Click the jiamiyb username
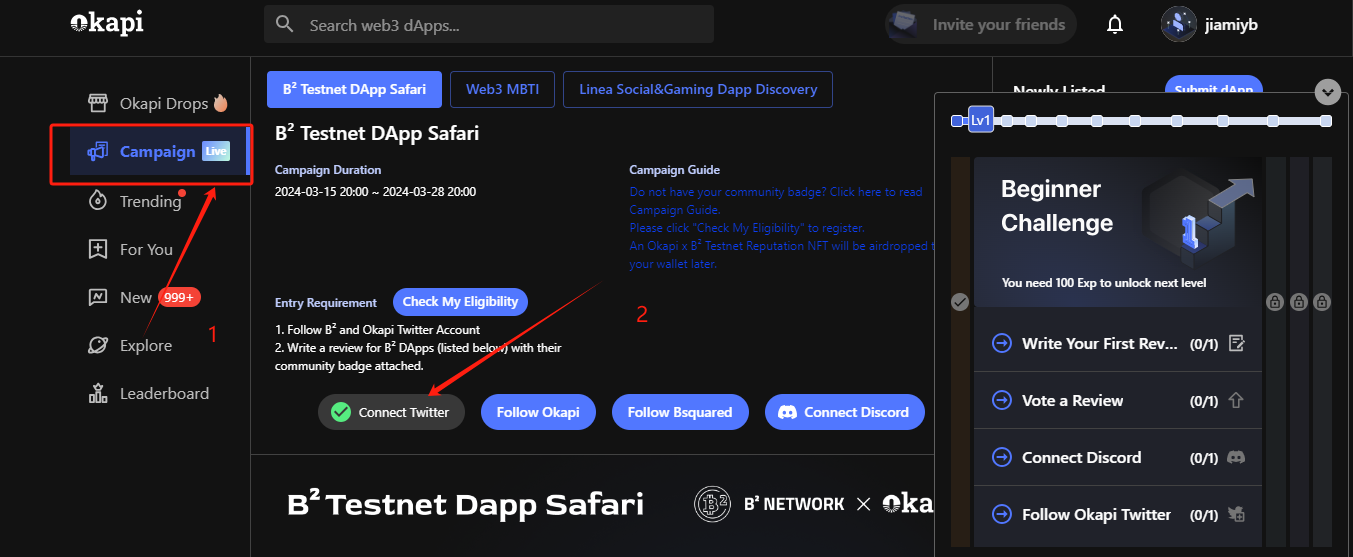Image resolution: width=1353 pixels, height=557 pixels. [x=1232, y=24]
